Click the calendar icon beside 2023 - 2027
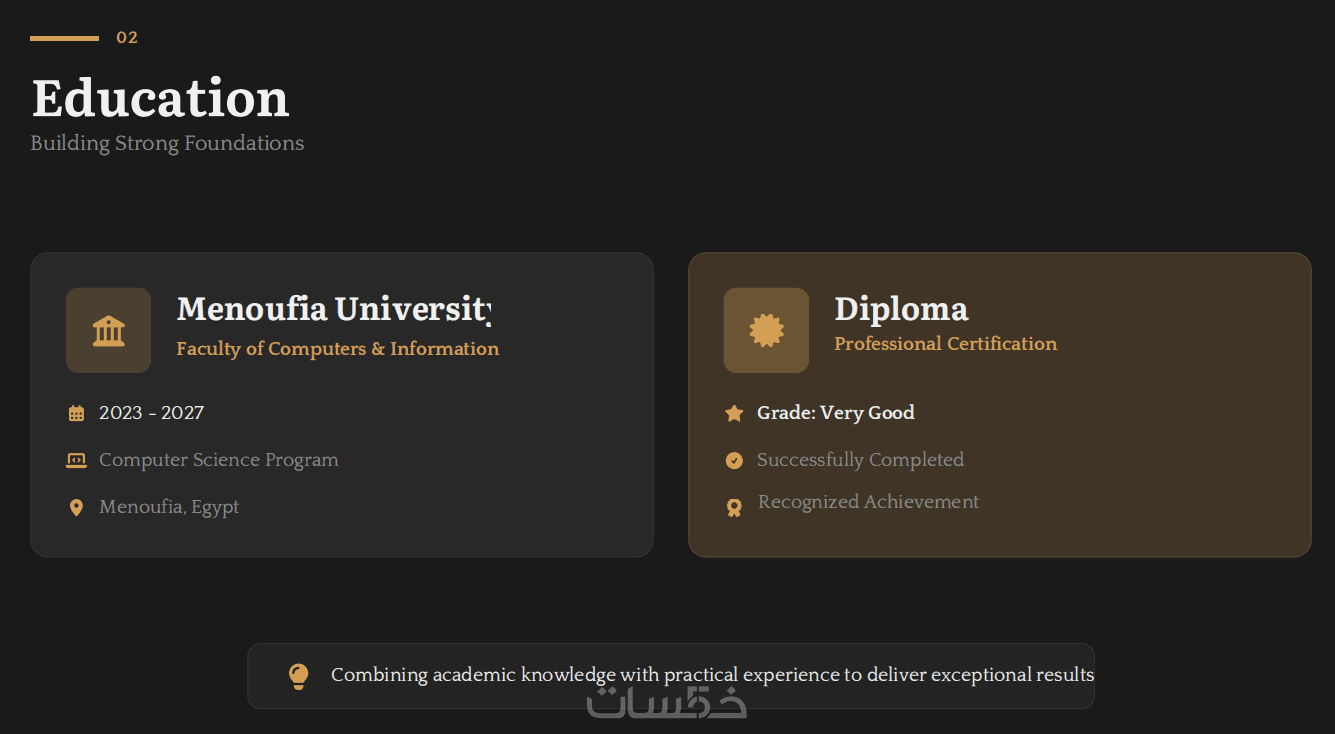 coord(76,413)
